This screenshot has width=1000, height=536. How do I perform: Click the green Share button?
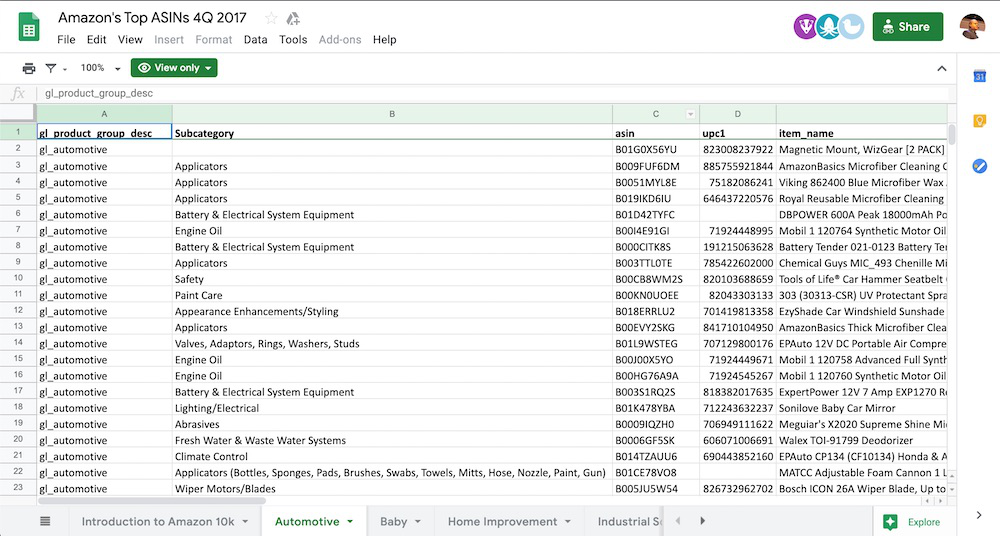[907, 27]
